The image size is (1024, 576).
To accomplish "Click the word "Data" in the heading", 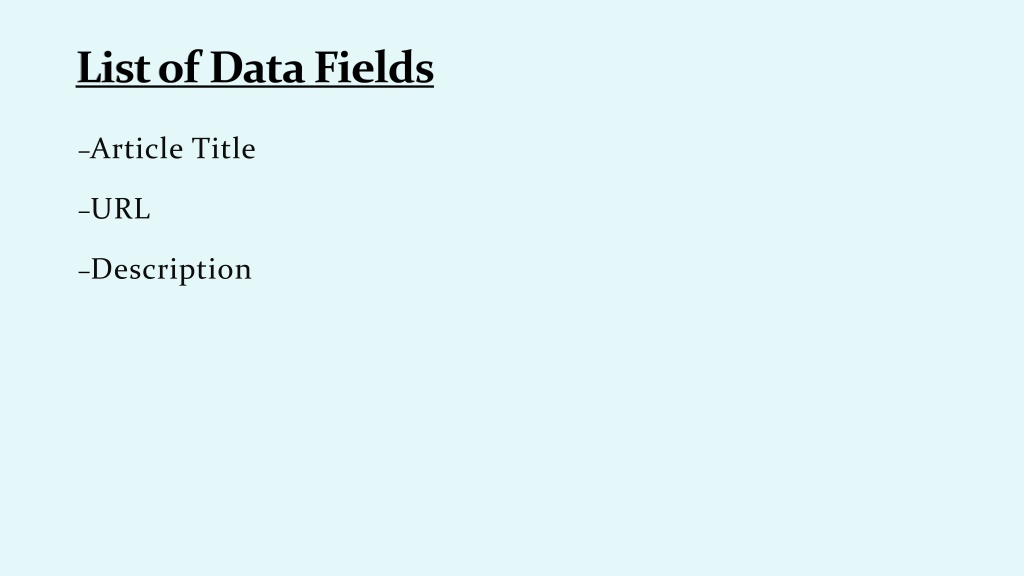I will pos(257,67).
